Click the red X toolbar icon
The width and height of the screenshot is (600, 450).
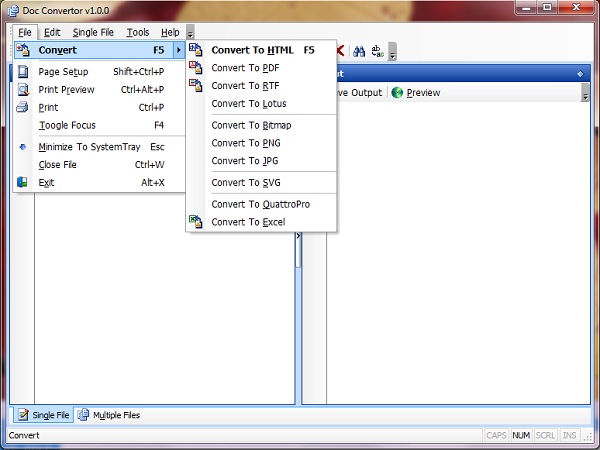pos(340,51)
